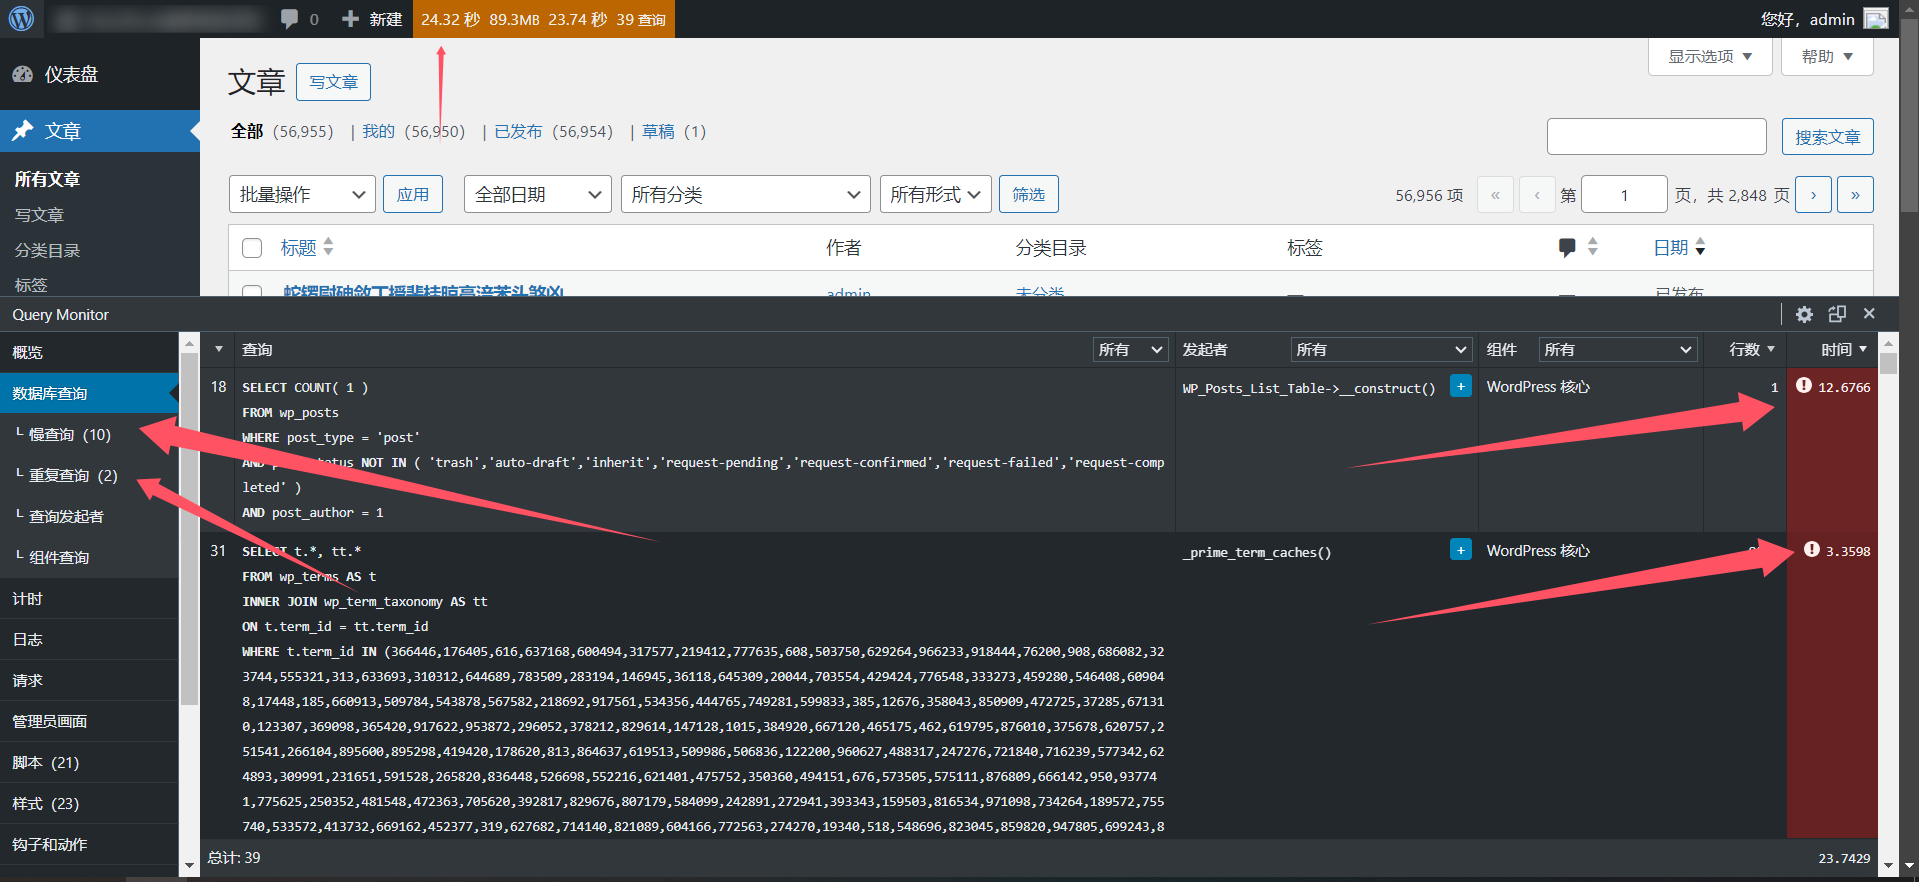Open Hooks and Actions tab

[89, 844]
